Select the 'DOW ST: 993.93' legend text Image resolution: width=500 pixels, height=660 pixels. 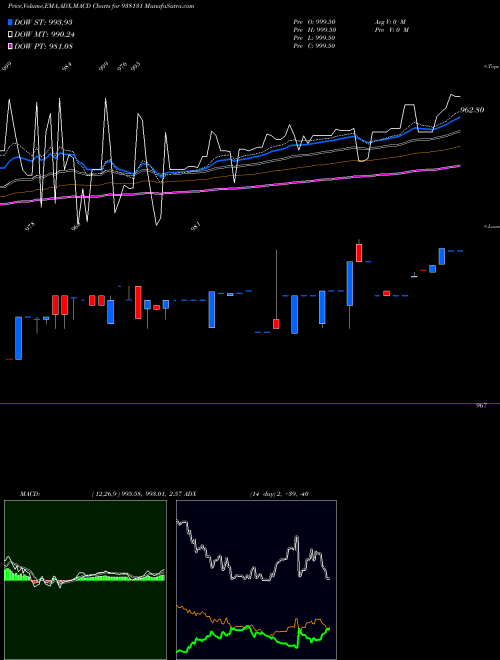(44, 22)
